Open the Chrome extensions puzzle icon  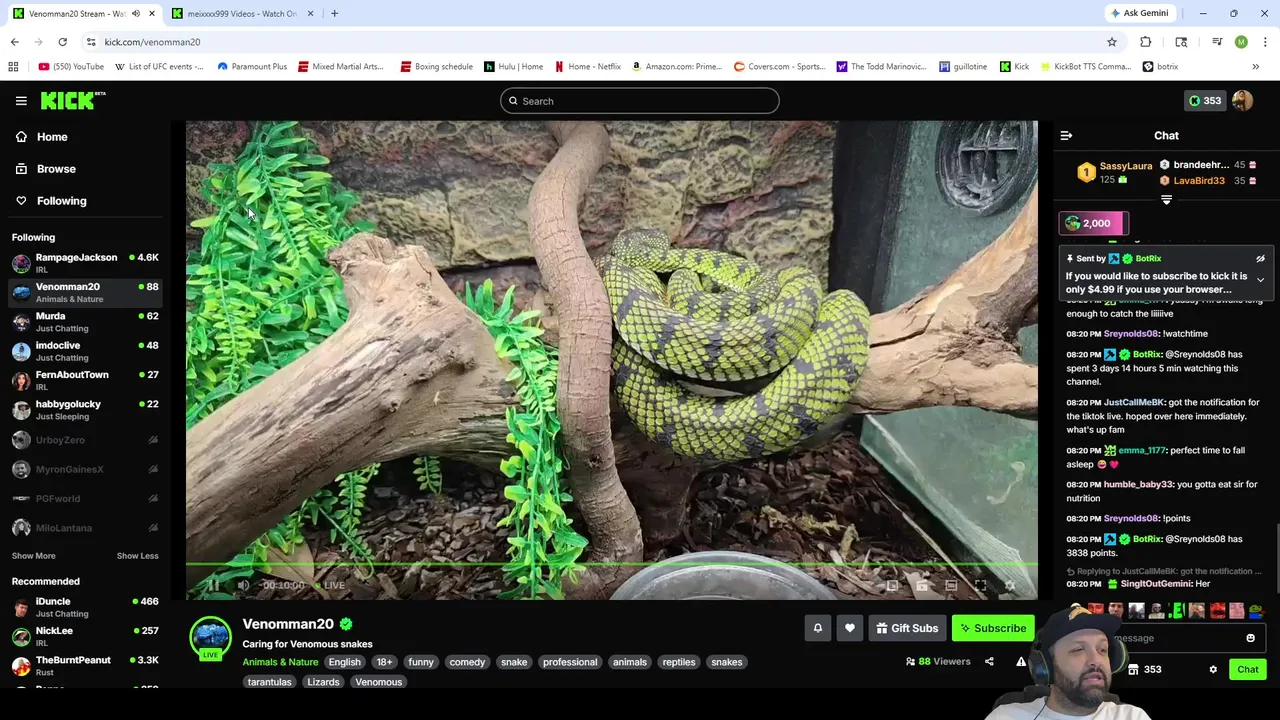click(1145, 42)
